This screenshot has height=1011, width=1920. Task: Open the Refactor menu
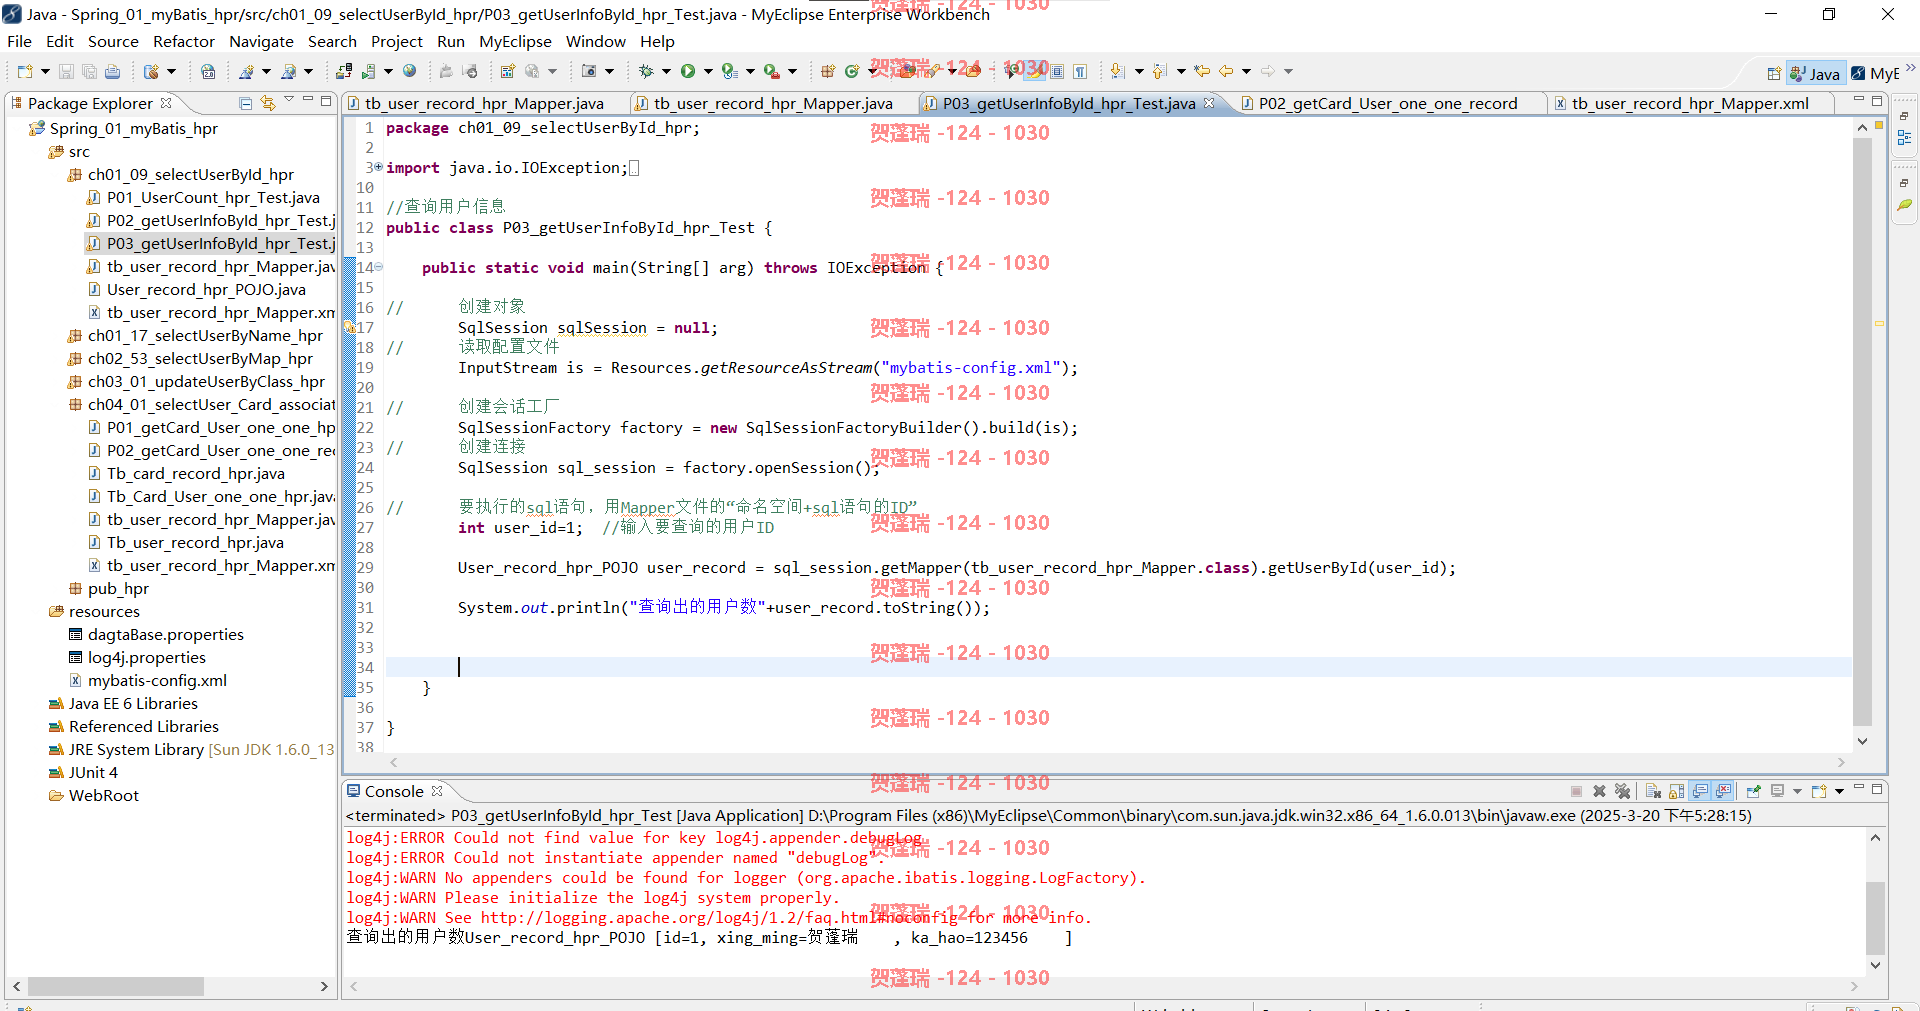(x=183, y=41)
